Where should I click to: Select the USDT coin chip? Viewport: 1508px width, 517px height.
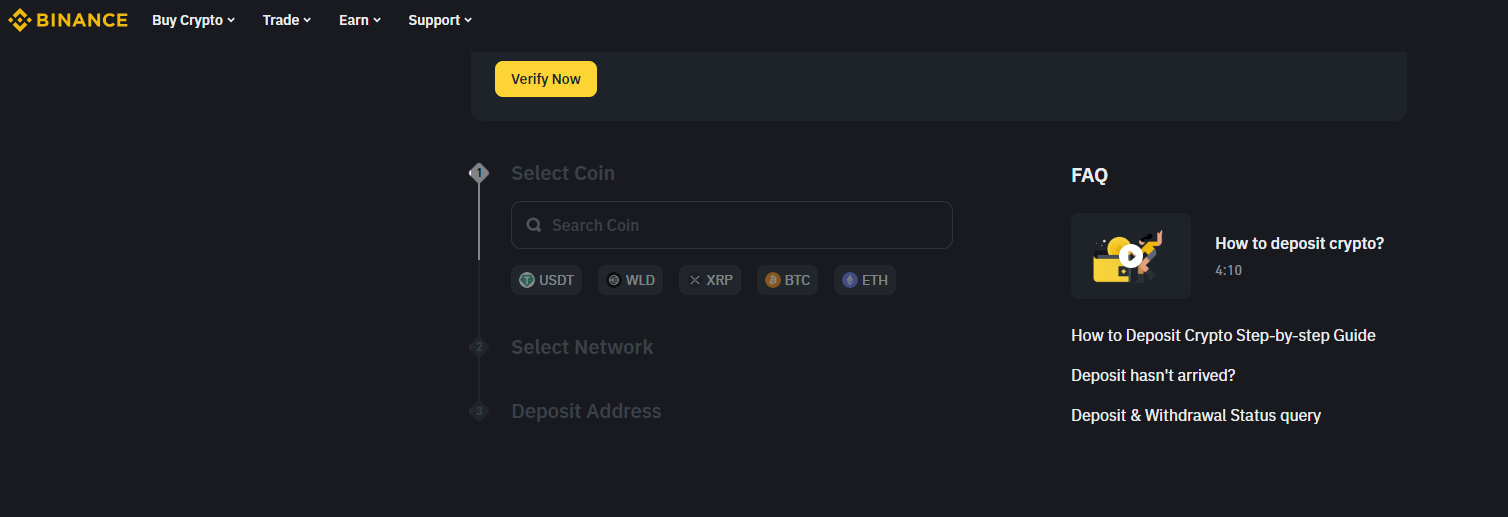[x=546, y=280]
